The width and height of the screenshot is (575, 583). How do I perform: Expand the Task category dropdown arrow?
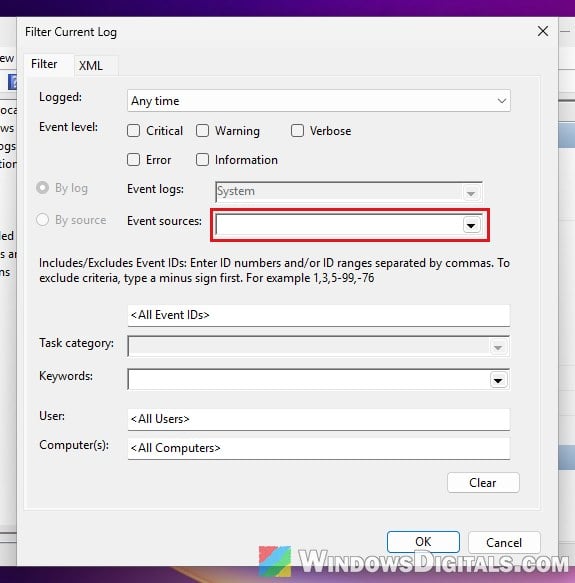click(x=498, y=347)
